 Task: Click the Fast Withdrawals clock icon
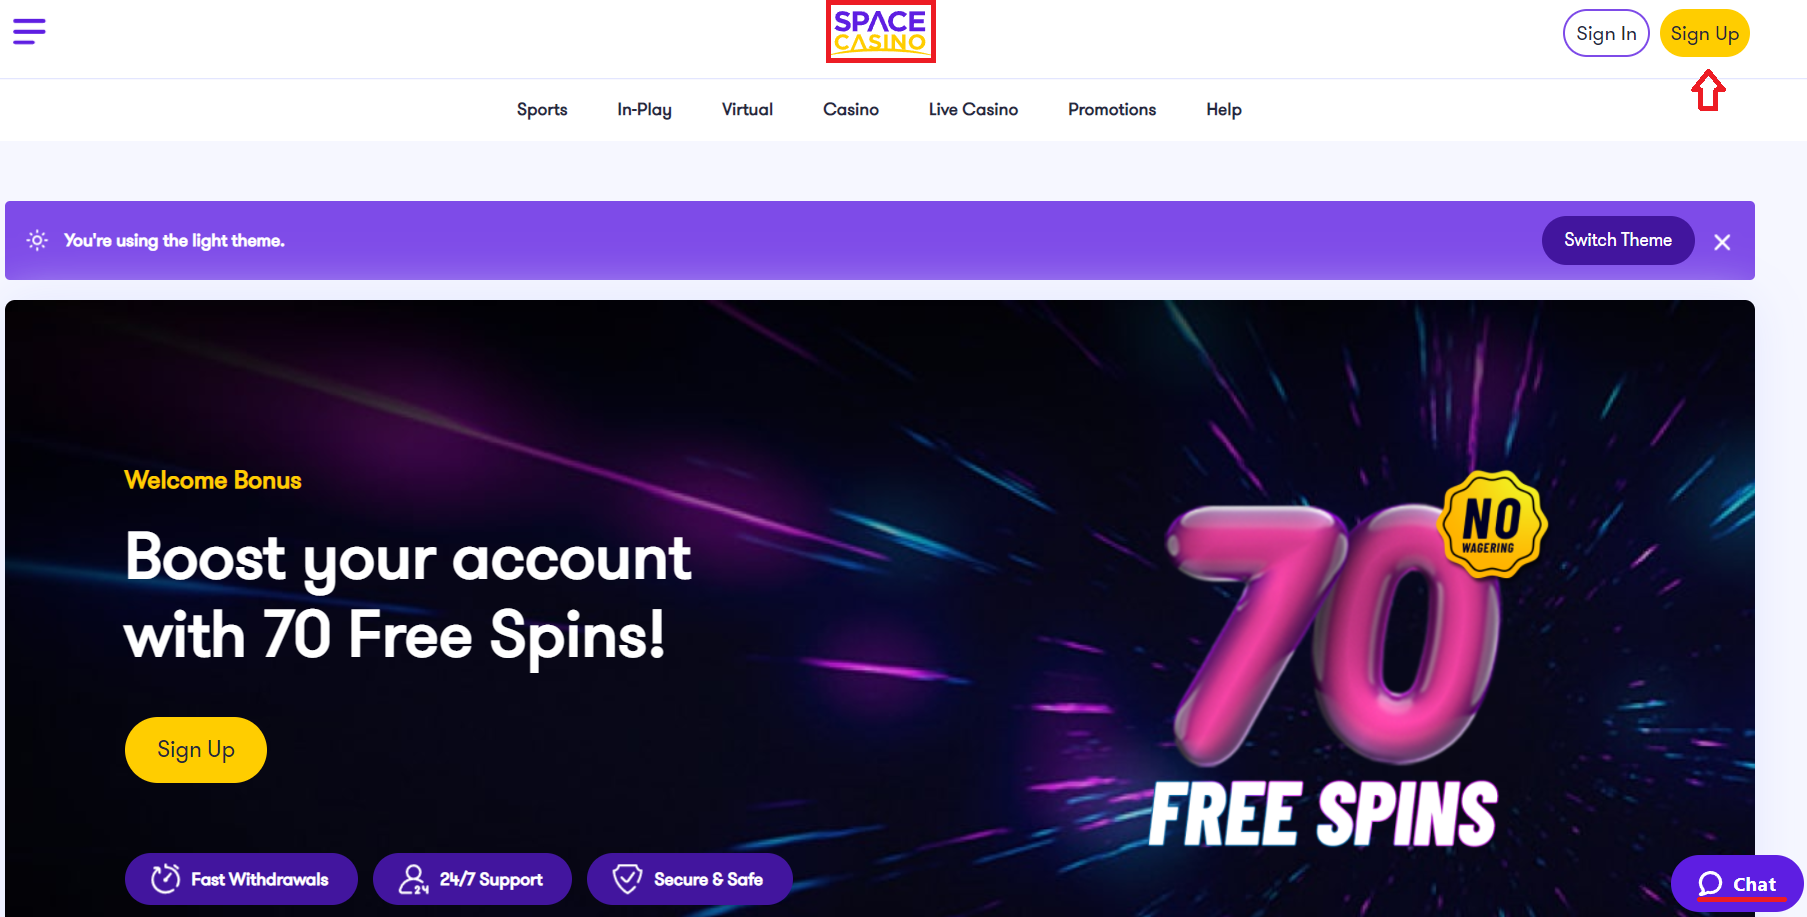(x=165, y=879)
